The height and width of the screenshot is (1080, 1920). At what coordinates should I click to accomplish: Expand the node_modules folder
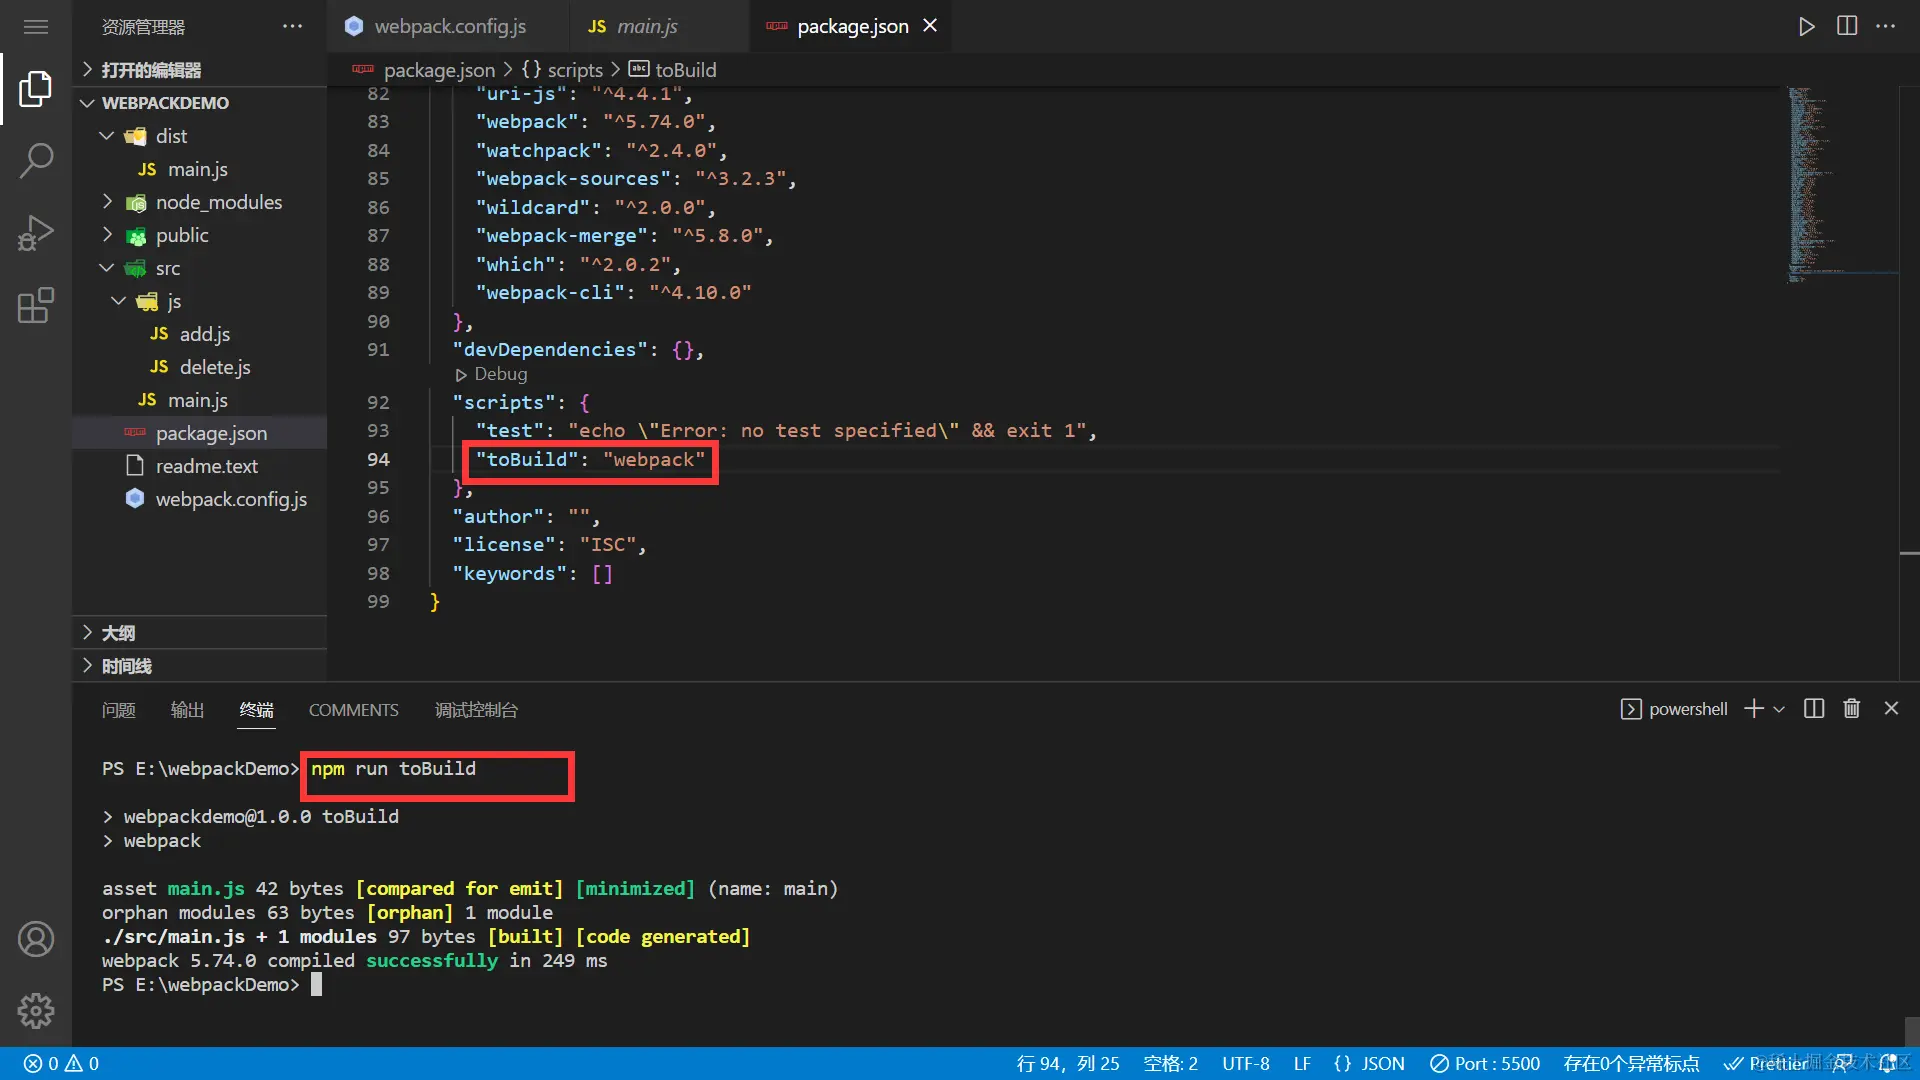pos(218,202)
